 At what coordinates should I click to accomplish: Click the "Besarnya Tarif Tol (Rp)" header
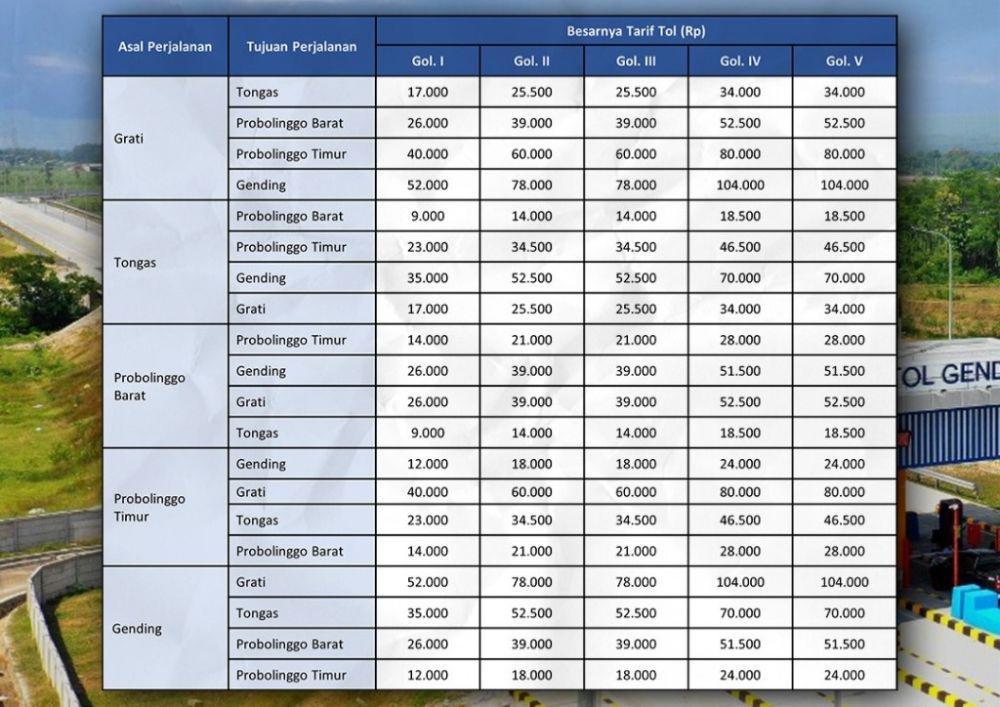636,31
